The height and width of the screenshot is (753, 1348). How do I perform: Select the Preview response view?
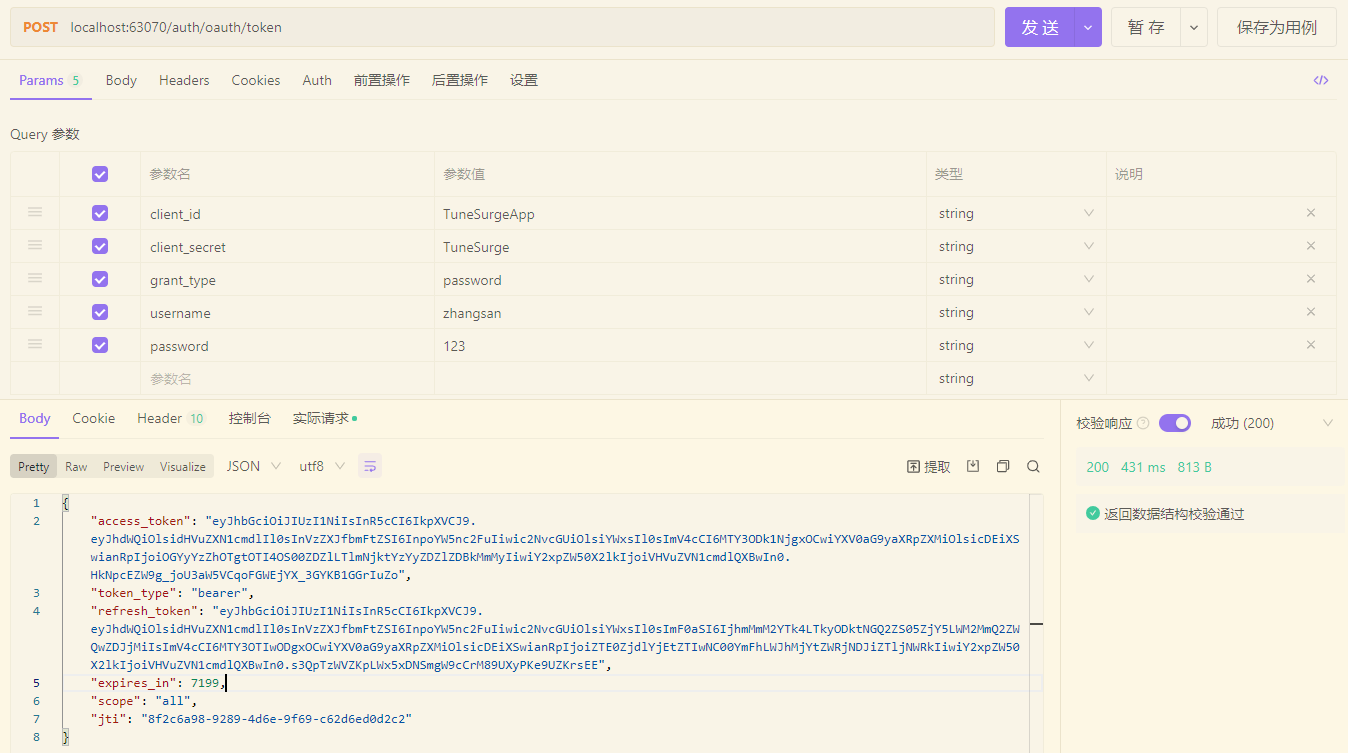pos(124,467)
